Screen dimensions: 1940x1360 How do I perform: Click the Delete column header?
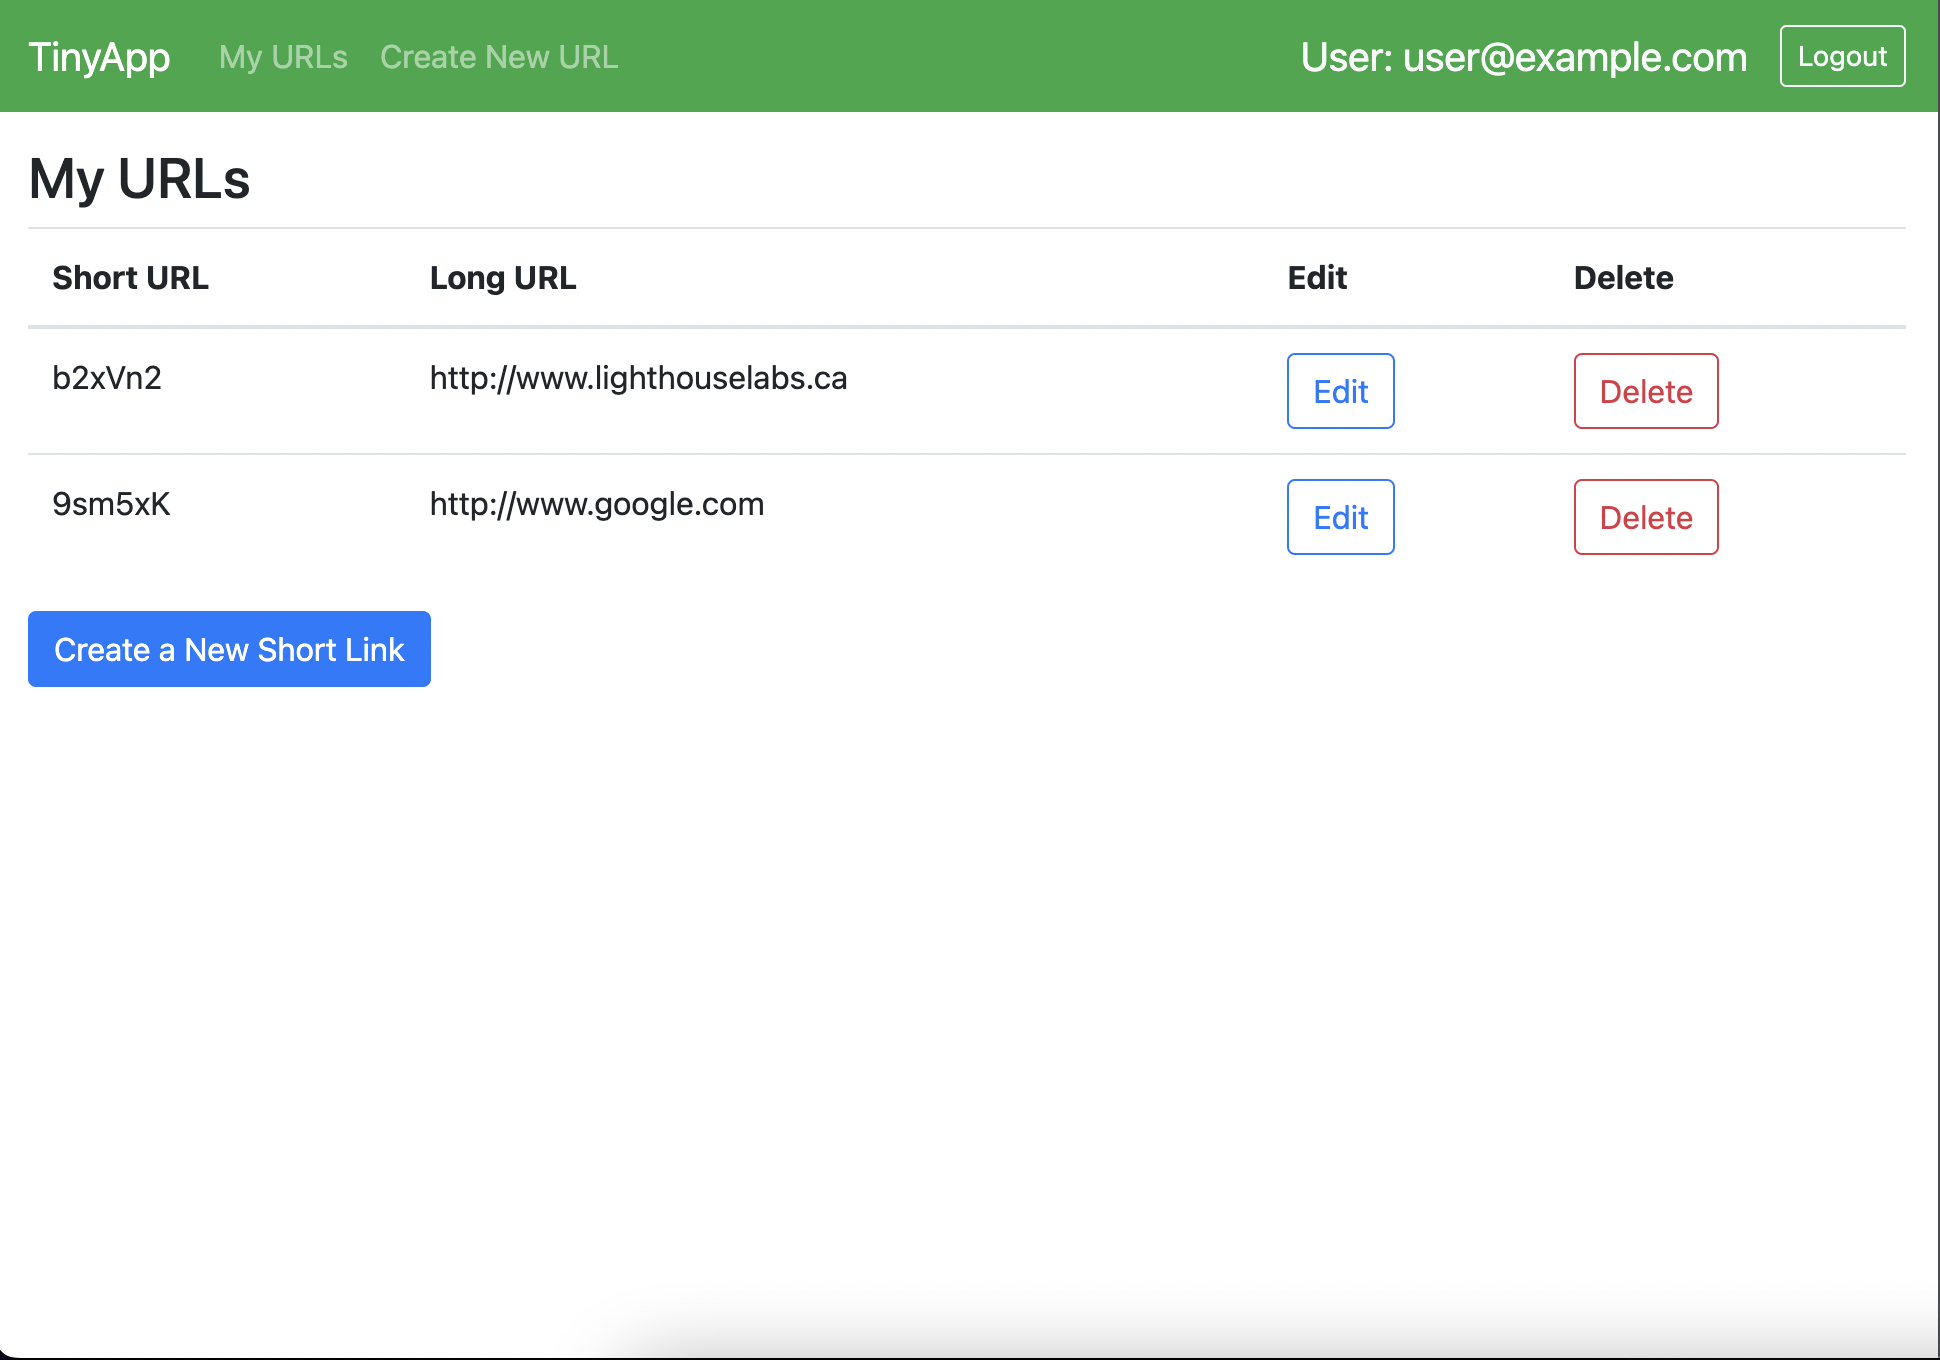[1623, 278]
